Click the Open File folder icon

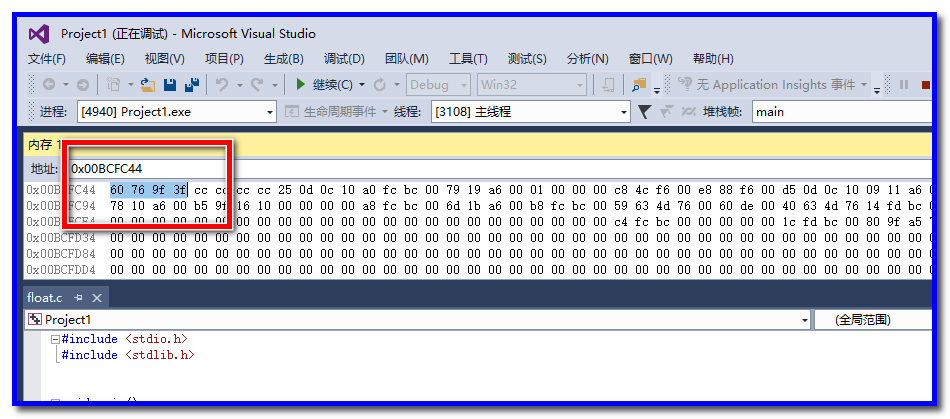148,85
